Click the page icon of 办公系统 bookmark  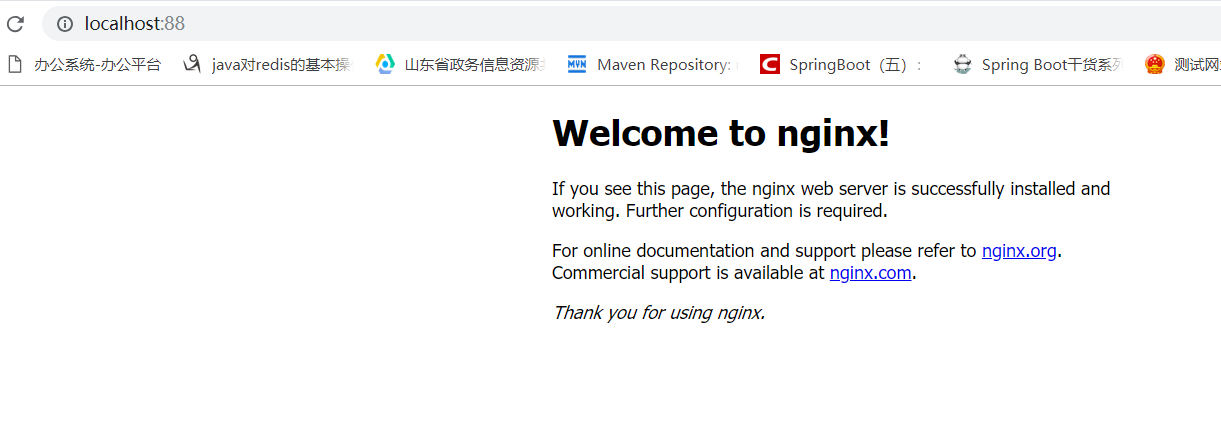tap(15, 65)
